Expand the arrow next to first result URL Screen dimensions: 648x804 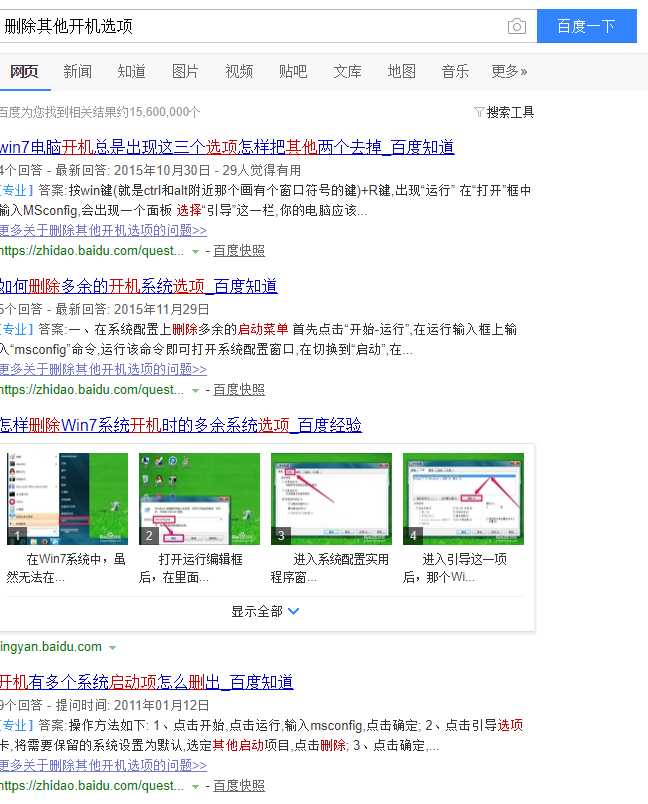pos(195,252)
